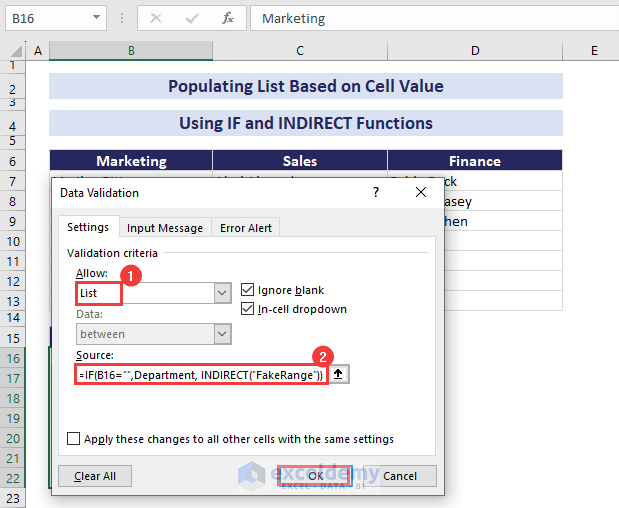
Task: Click the formula bar Cancel X icon
Action: point(157,18)
